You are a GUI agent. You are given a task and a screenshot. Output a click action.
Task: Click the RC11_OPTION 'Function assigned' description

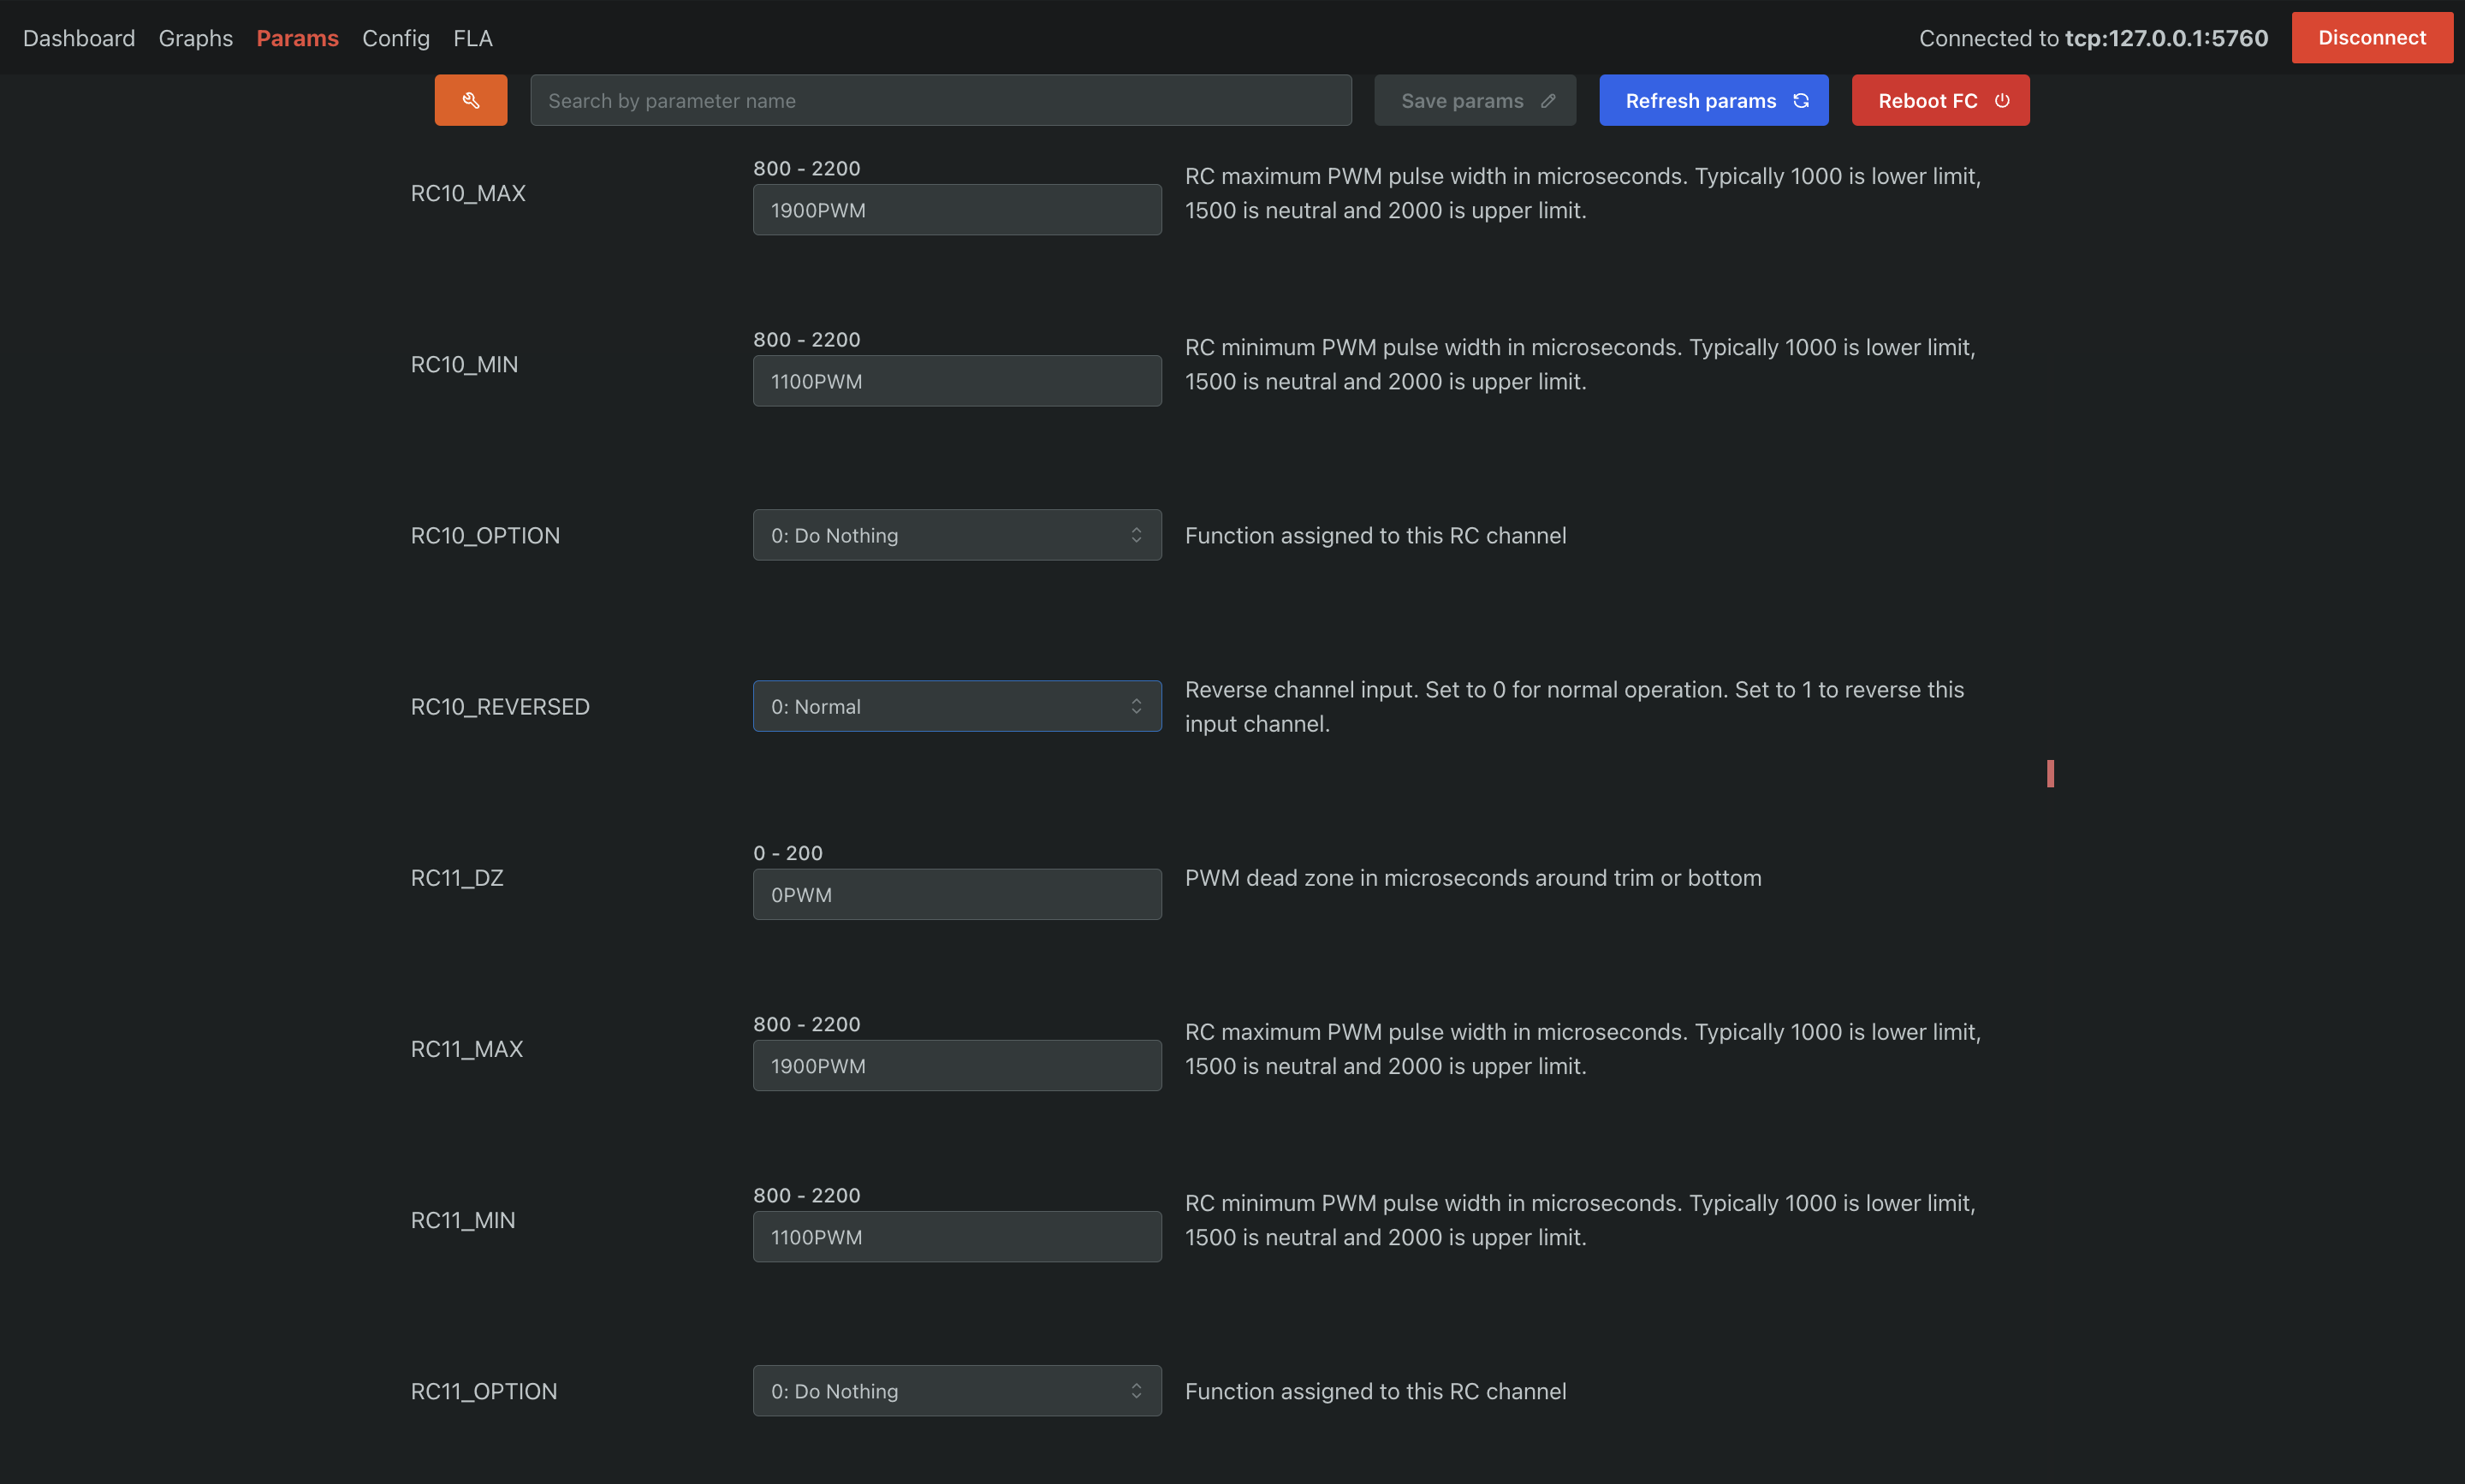coord(1375,1391)
